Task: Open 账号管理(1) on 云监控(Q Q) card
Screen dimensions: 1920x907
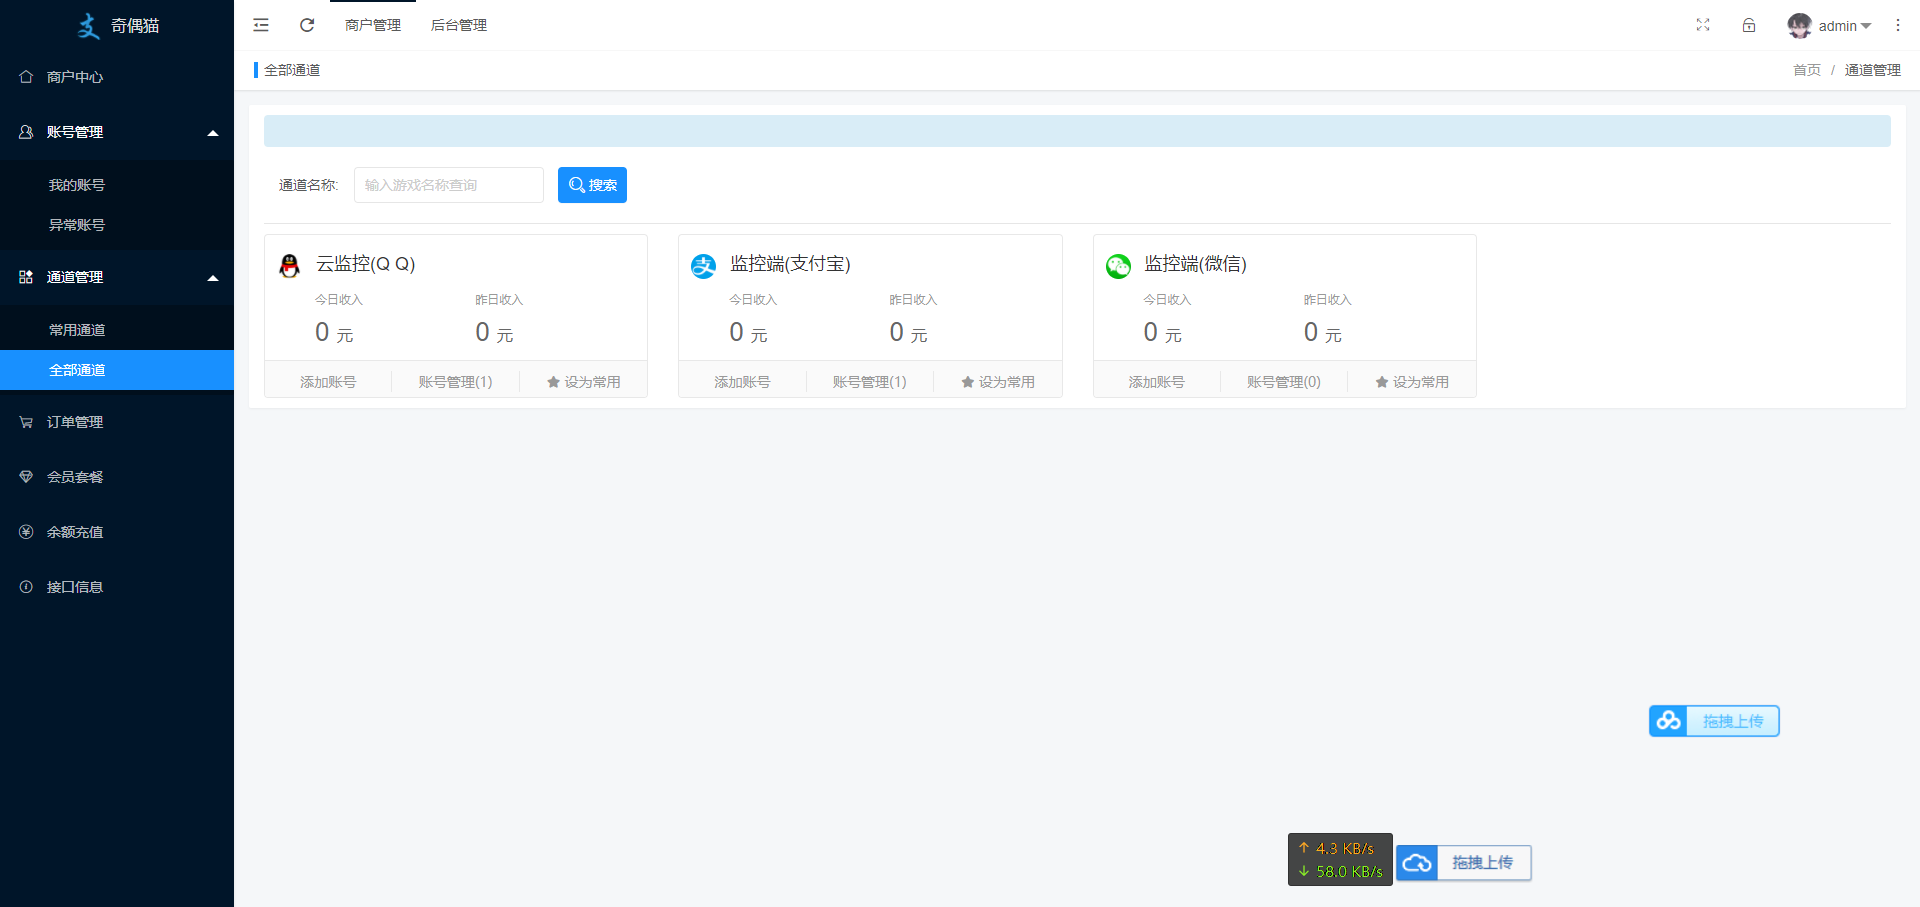Action: (x=455, y=382)
